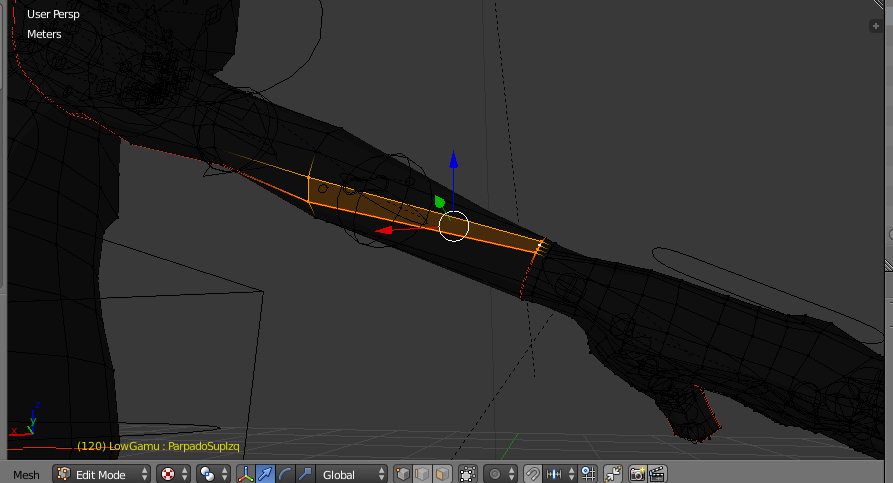Toggle the 3D manipulator widget button
Viewport: 893px width, 483px height.
click(x=246, y=474)
